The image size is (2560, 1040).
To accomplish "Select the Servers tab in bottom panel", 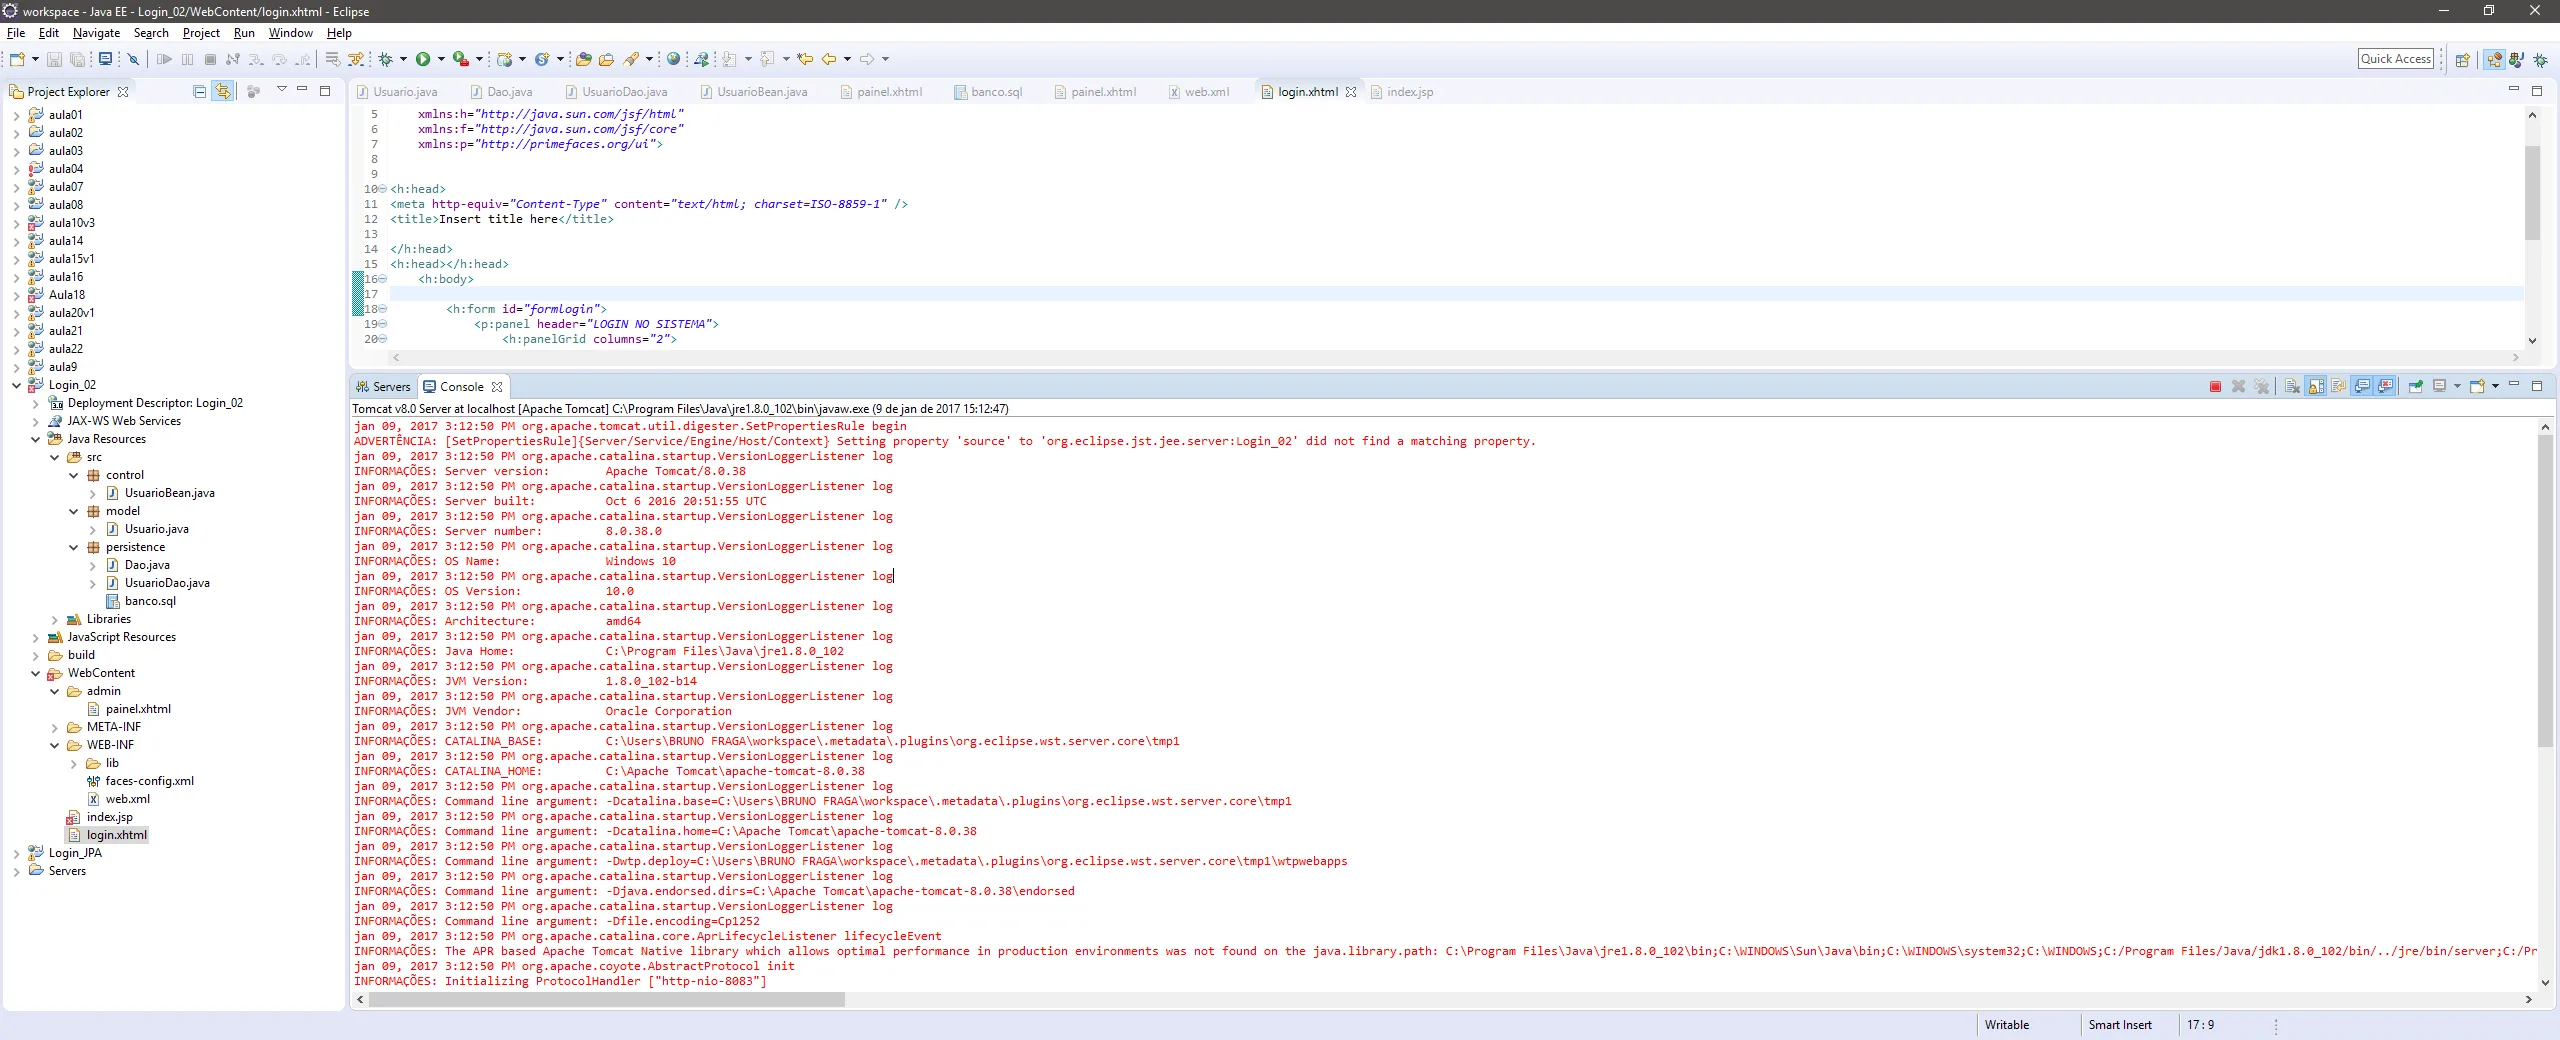I will [384, 387].
